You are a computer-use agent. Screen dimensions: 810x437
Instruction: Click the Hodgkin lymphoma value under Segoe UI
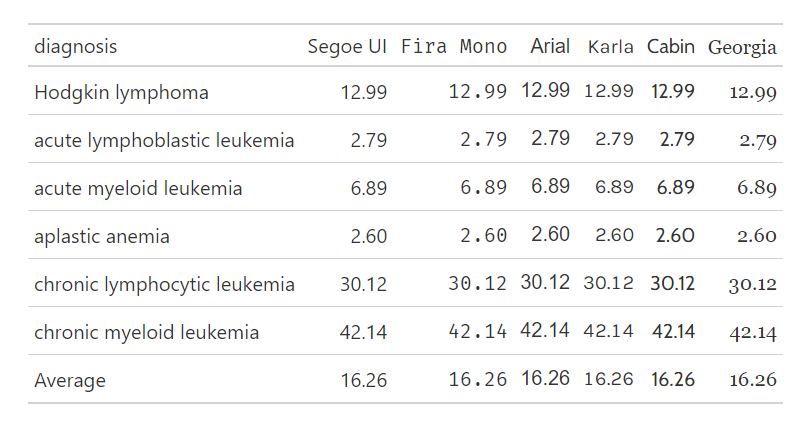click(x=363, y=93)
